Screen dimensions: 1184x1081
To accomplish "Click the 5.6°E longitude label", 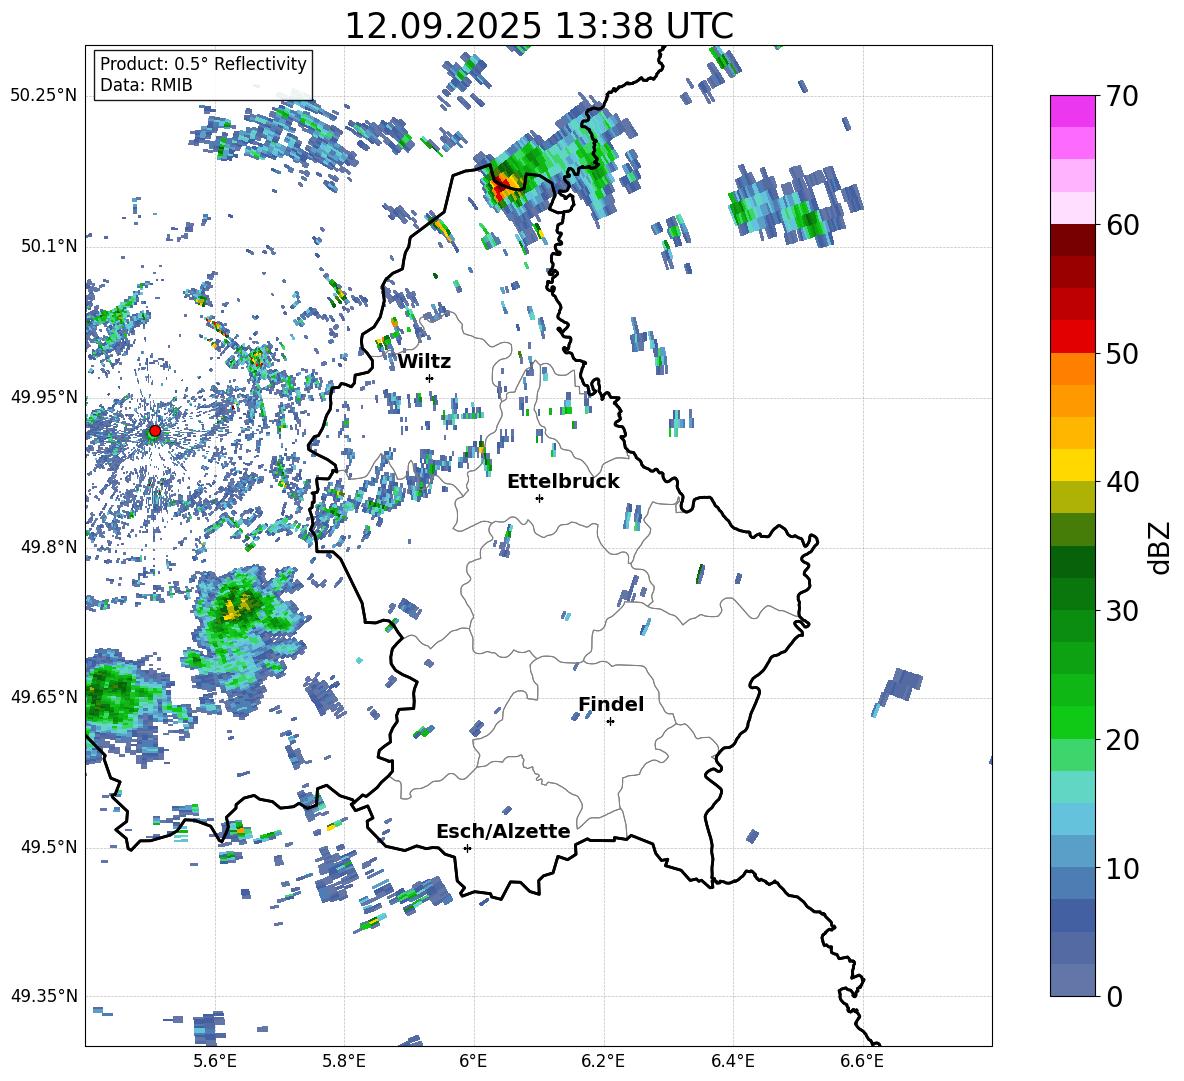I will 215,1061.
